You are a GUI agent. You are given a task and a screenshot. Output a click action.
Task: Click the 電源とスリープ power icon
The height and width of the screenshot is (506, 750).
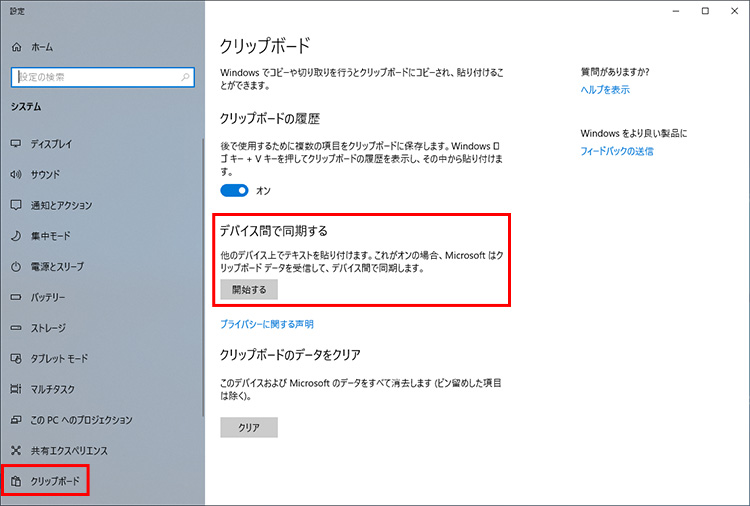[16, 266]
